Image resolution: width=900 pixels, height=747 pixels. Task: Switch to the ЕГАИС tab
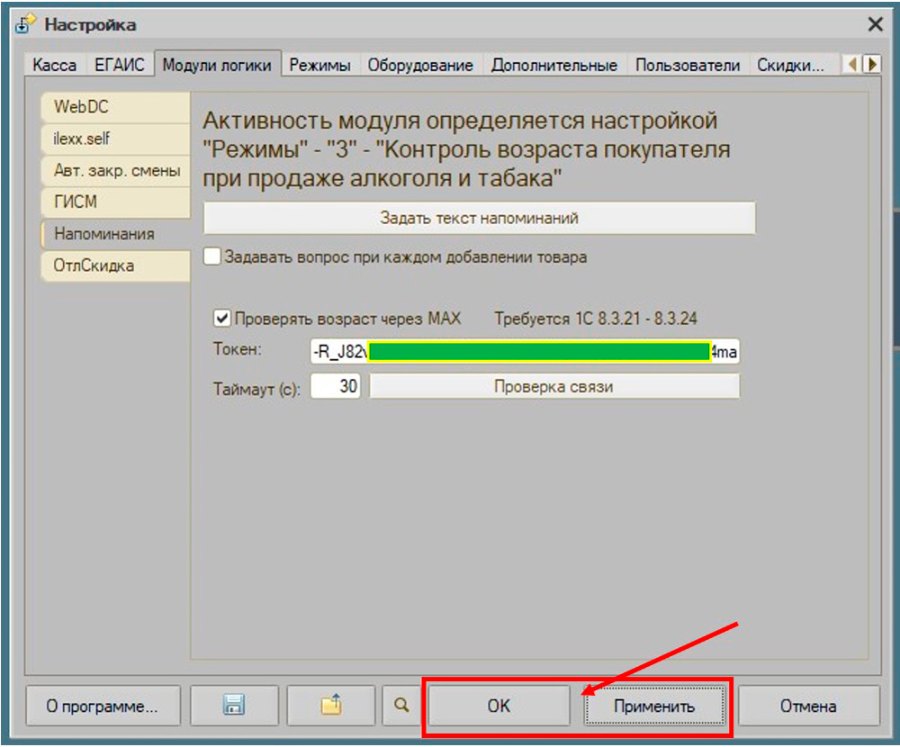click(119, 65)
